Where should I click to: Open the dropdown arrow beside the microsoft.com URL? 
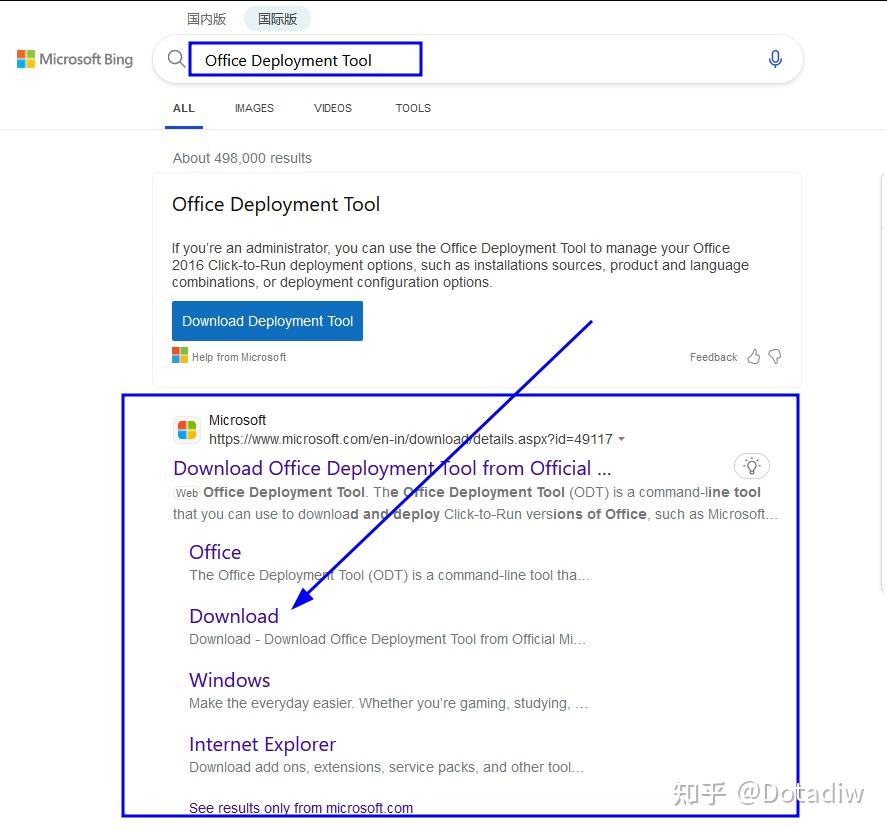click(x=622, y=439)
